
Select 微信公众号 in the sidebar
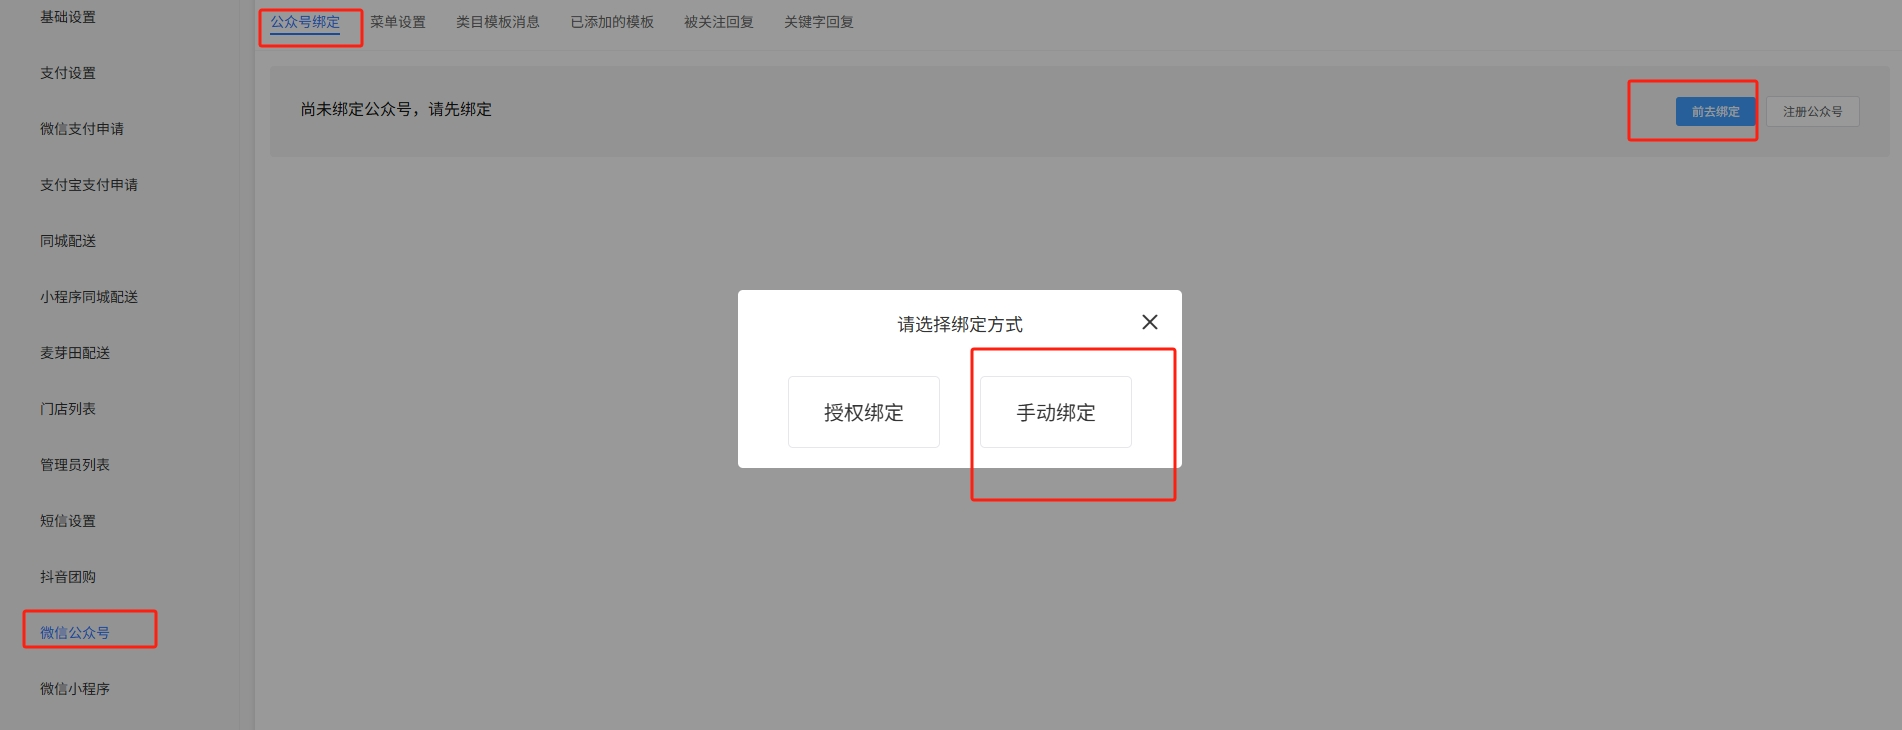[75, 633]
